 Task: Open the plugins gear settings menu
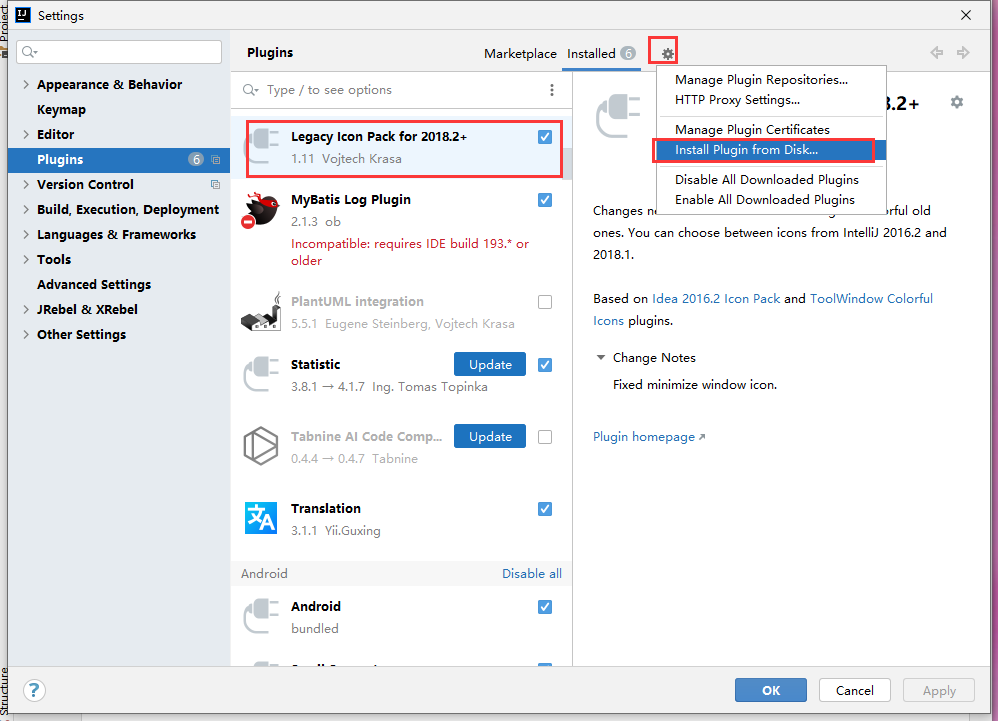pyautogui.click(x=667, y=54)
